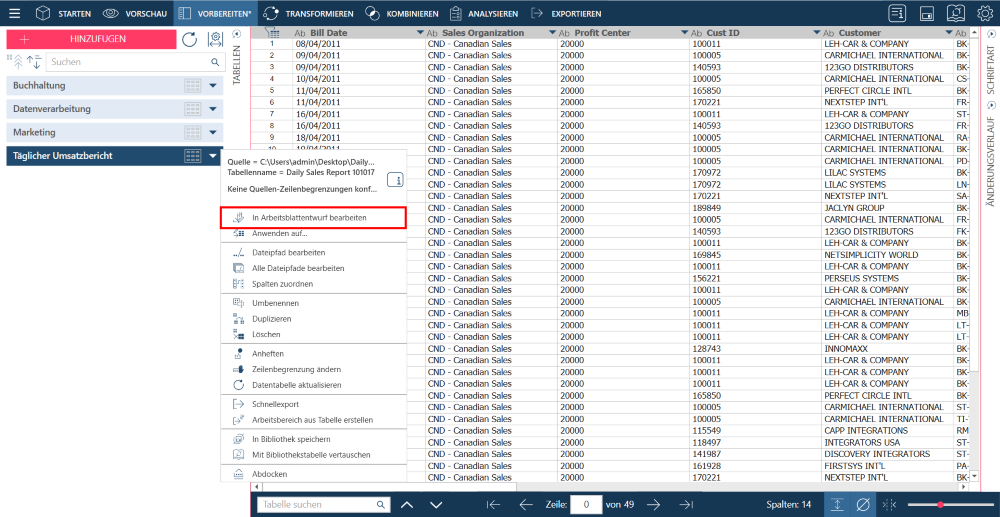Image resolution: width=1000 pixels, height=517 pixels.
Task: Click the help book icon
Action: 955,14
